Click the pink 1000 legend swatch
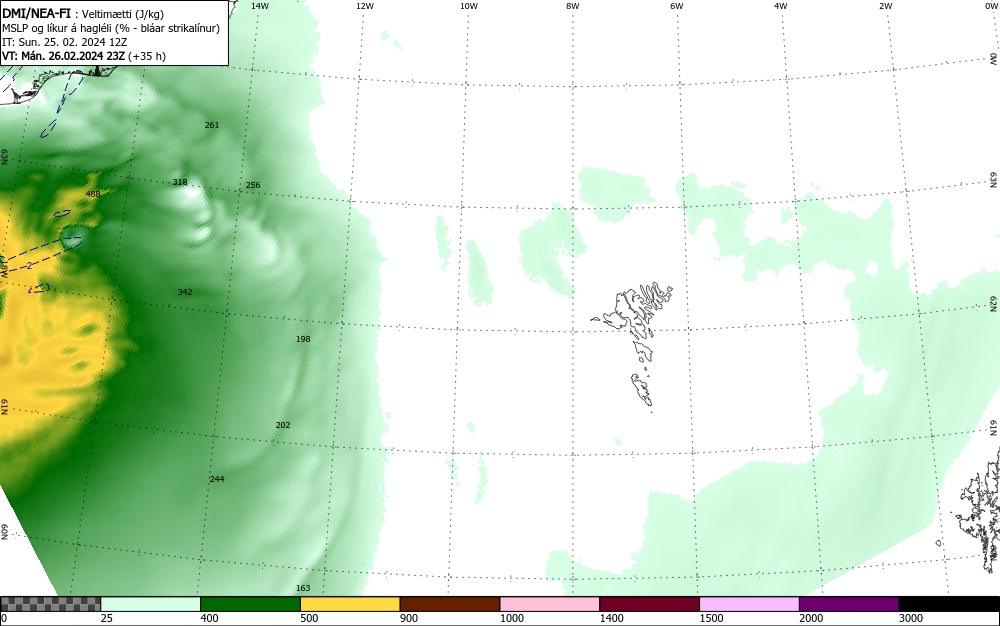The width and height of the screenshot is (1000, 626). 550,604
